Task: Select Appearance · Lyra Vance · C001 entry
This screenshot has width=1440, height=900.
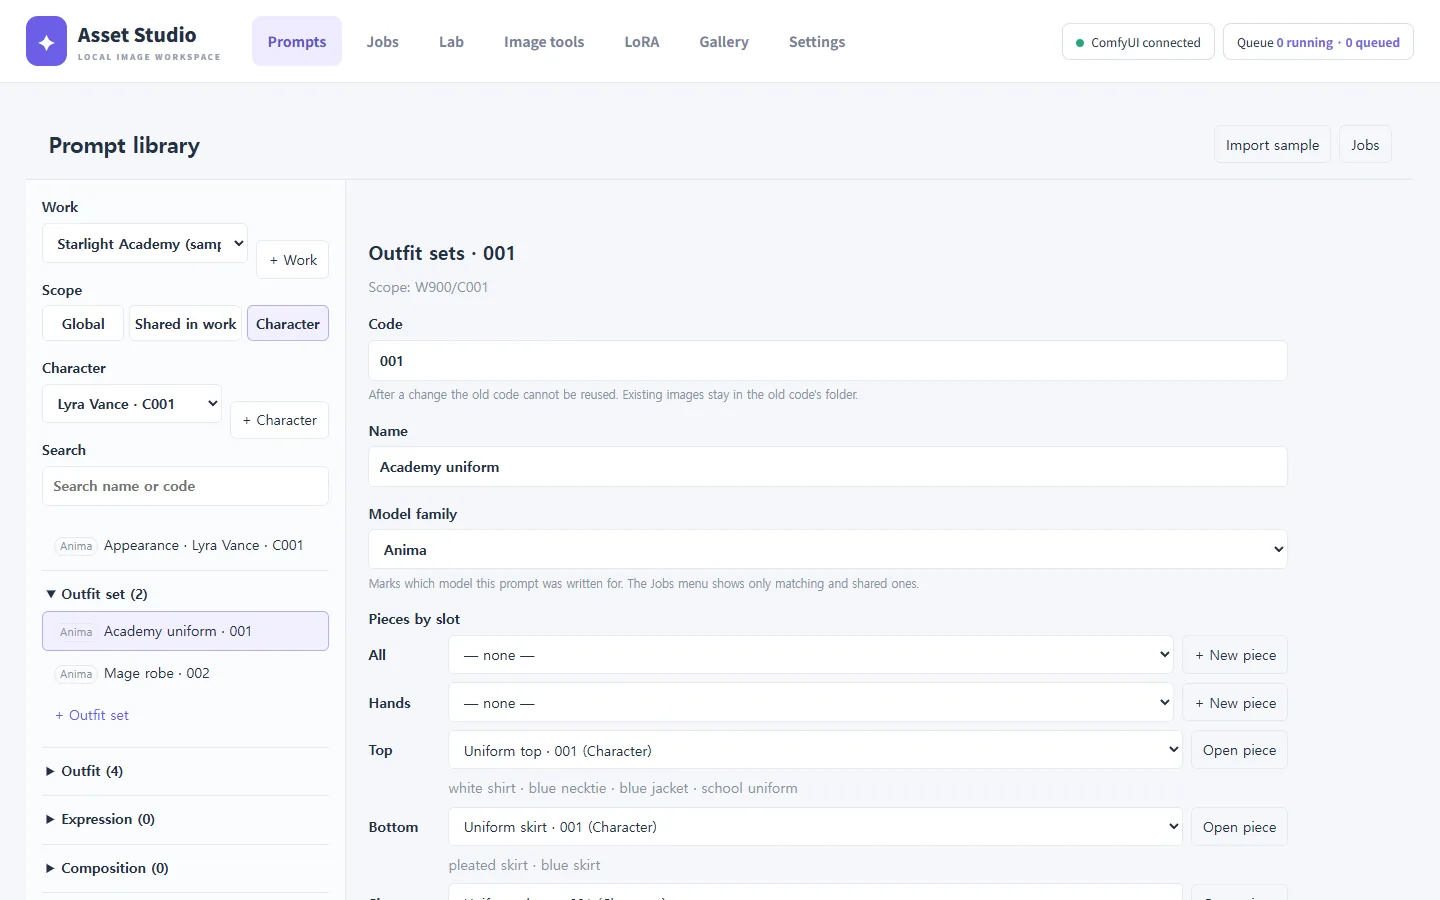Action: click(x=185, y=545)
